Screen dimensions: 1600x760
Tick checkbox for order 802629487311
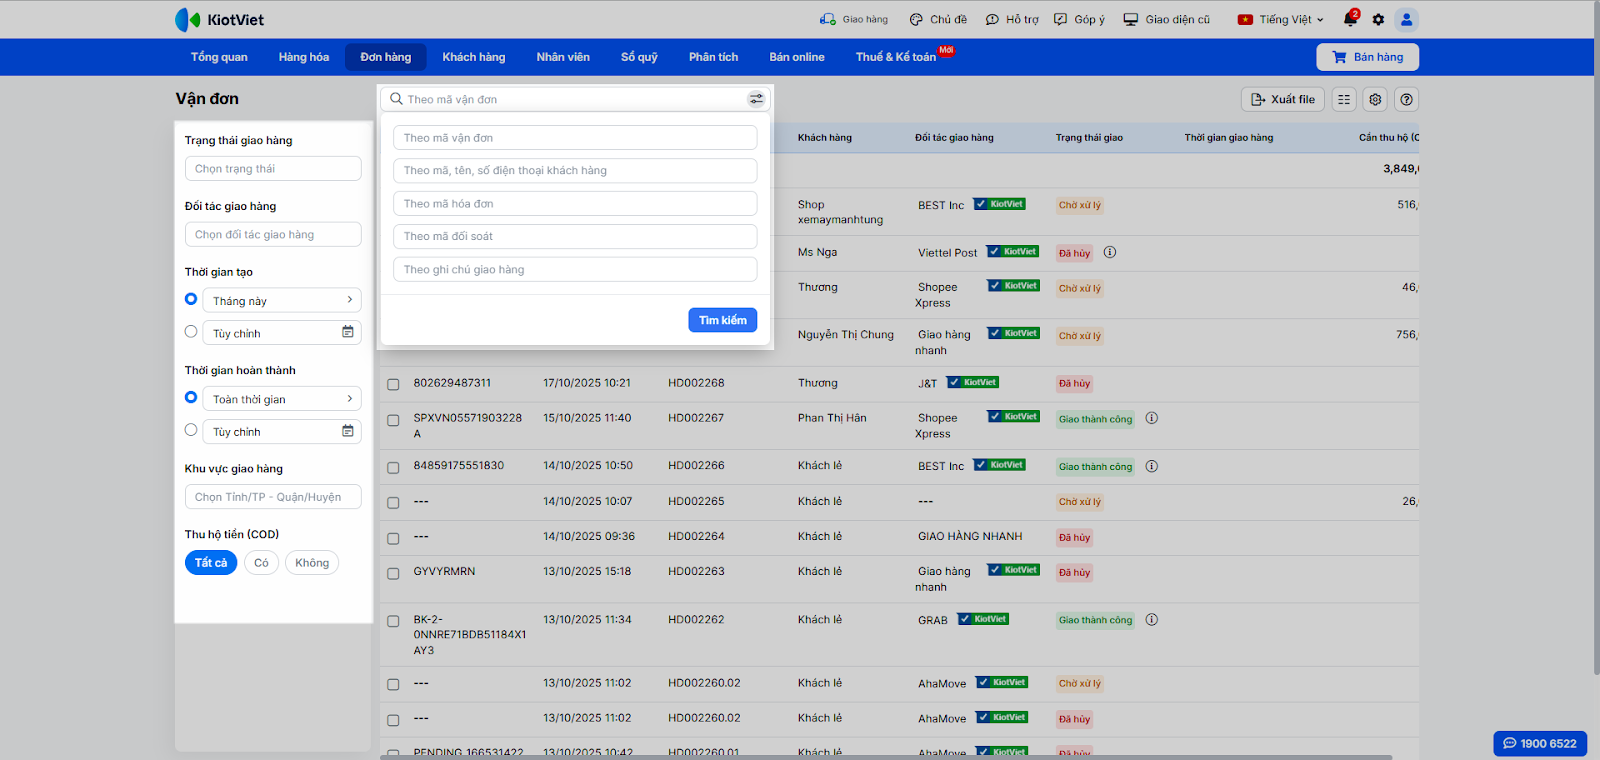pyautogui.click(x=393, y=384)
